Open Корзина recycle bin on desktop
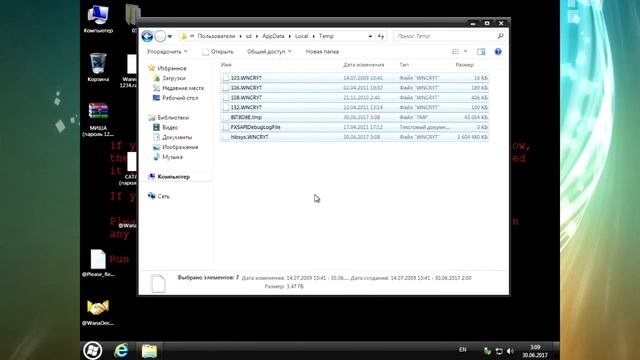Viewport: 640px width, 360px height. pos(98,67)
